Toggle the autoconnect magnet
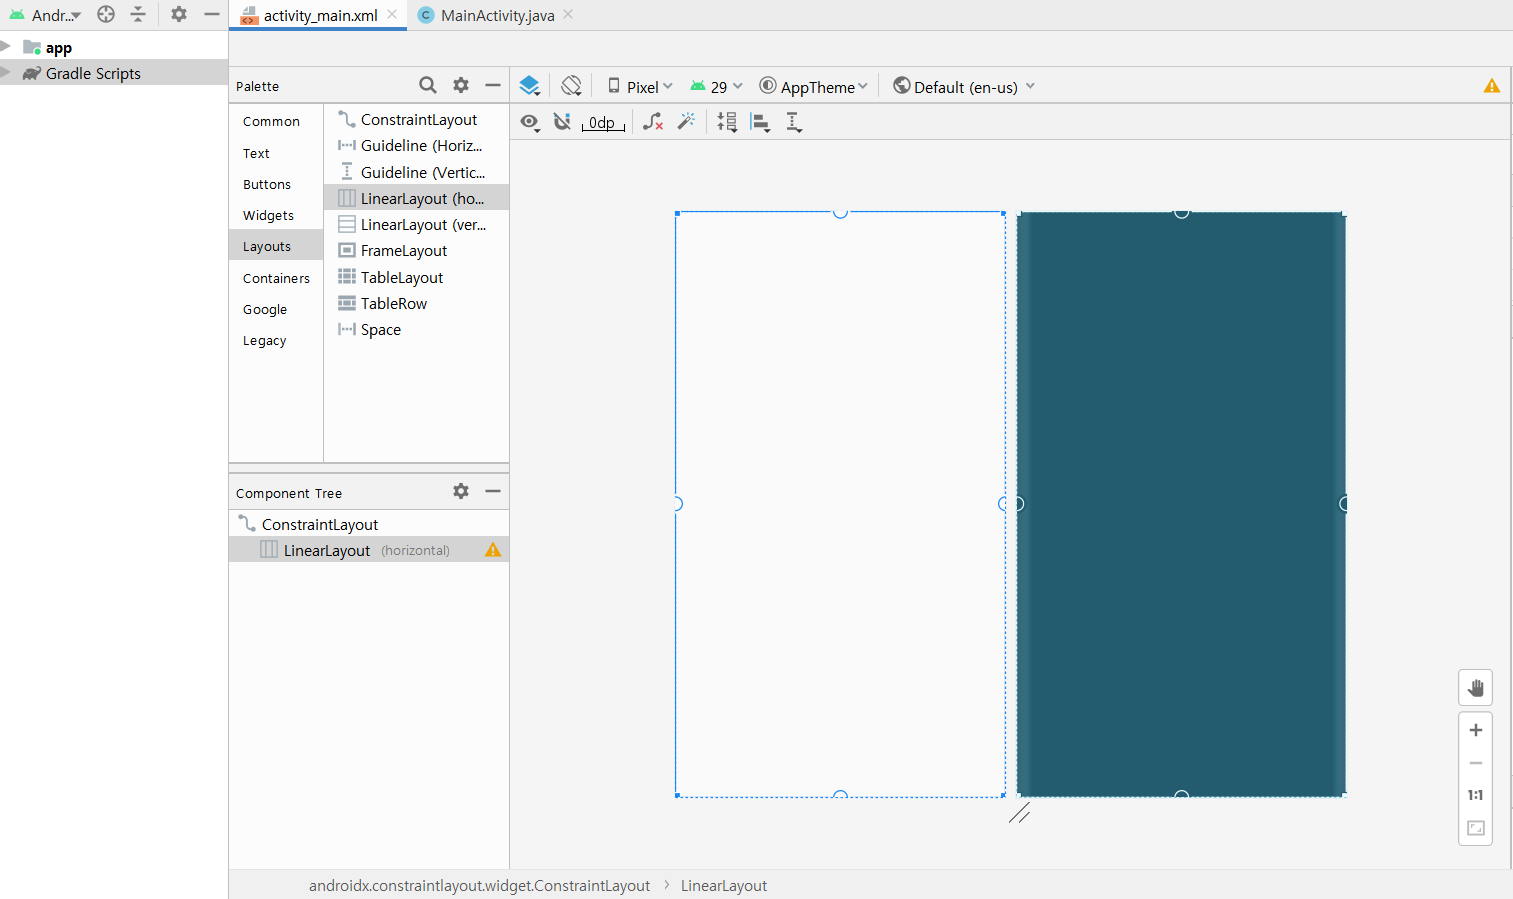The image size is (1513, 899). click(562, 122)
